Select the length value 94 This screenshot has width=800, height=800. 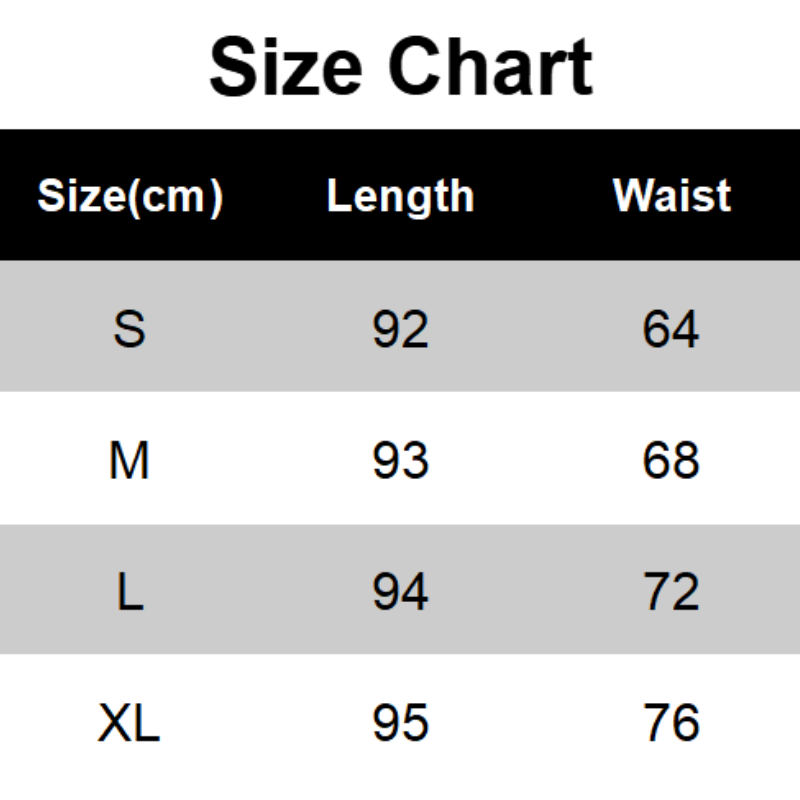point(400,592)
